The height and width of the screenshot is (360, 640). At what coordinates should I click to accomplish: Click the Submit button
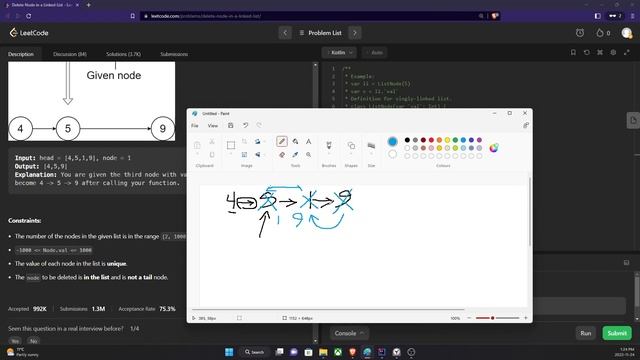pos(617,333)
